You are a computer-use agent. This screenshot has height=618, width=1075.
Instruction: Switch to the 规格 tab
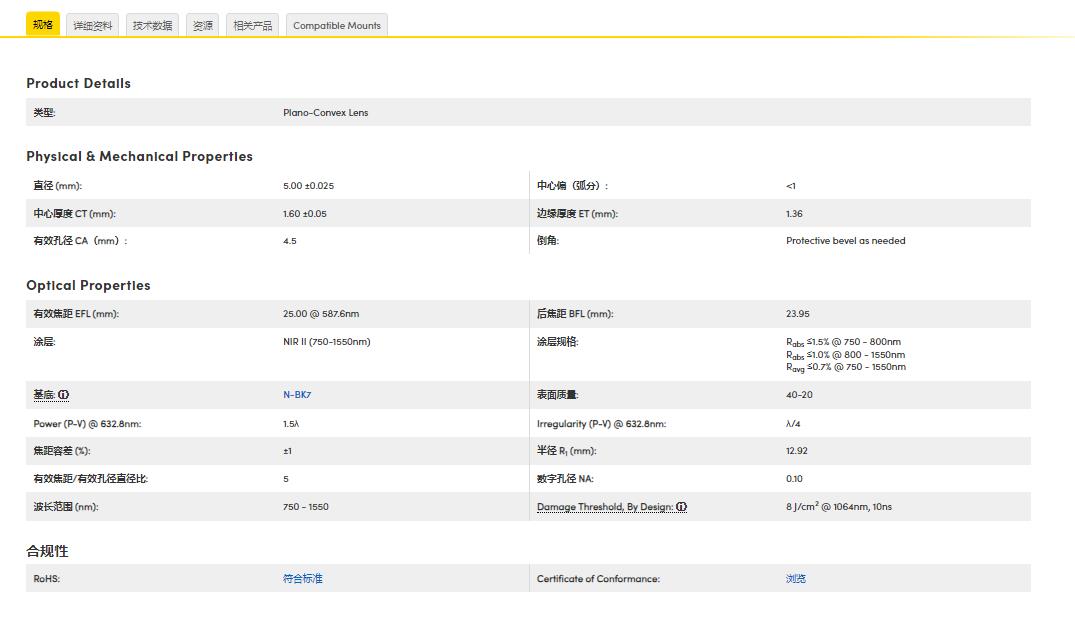point(43,25)
